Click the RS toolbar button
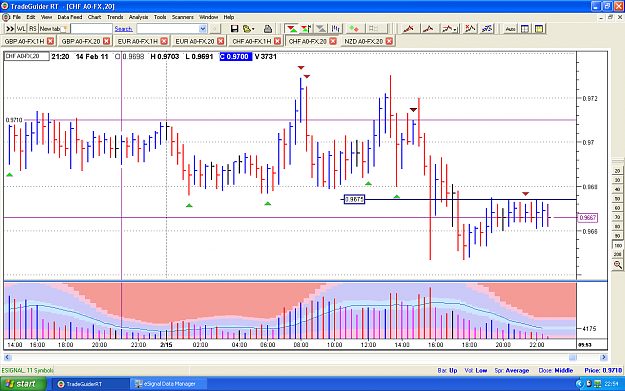This screenshot has height=391, width=625. (x=33, y=29)
